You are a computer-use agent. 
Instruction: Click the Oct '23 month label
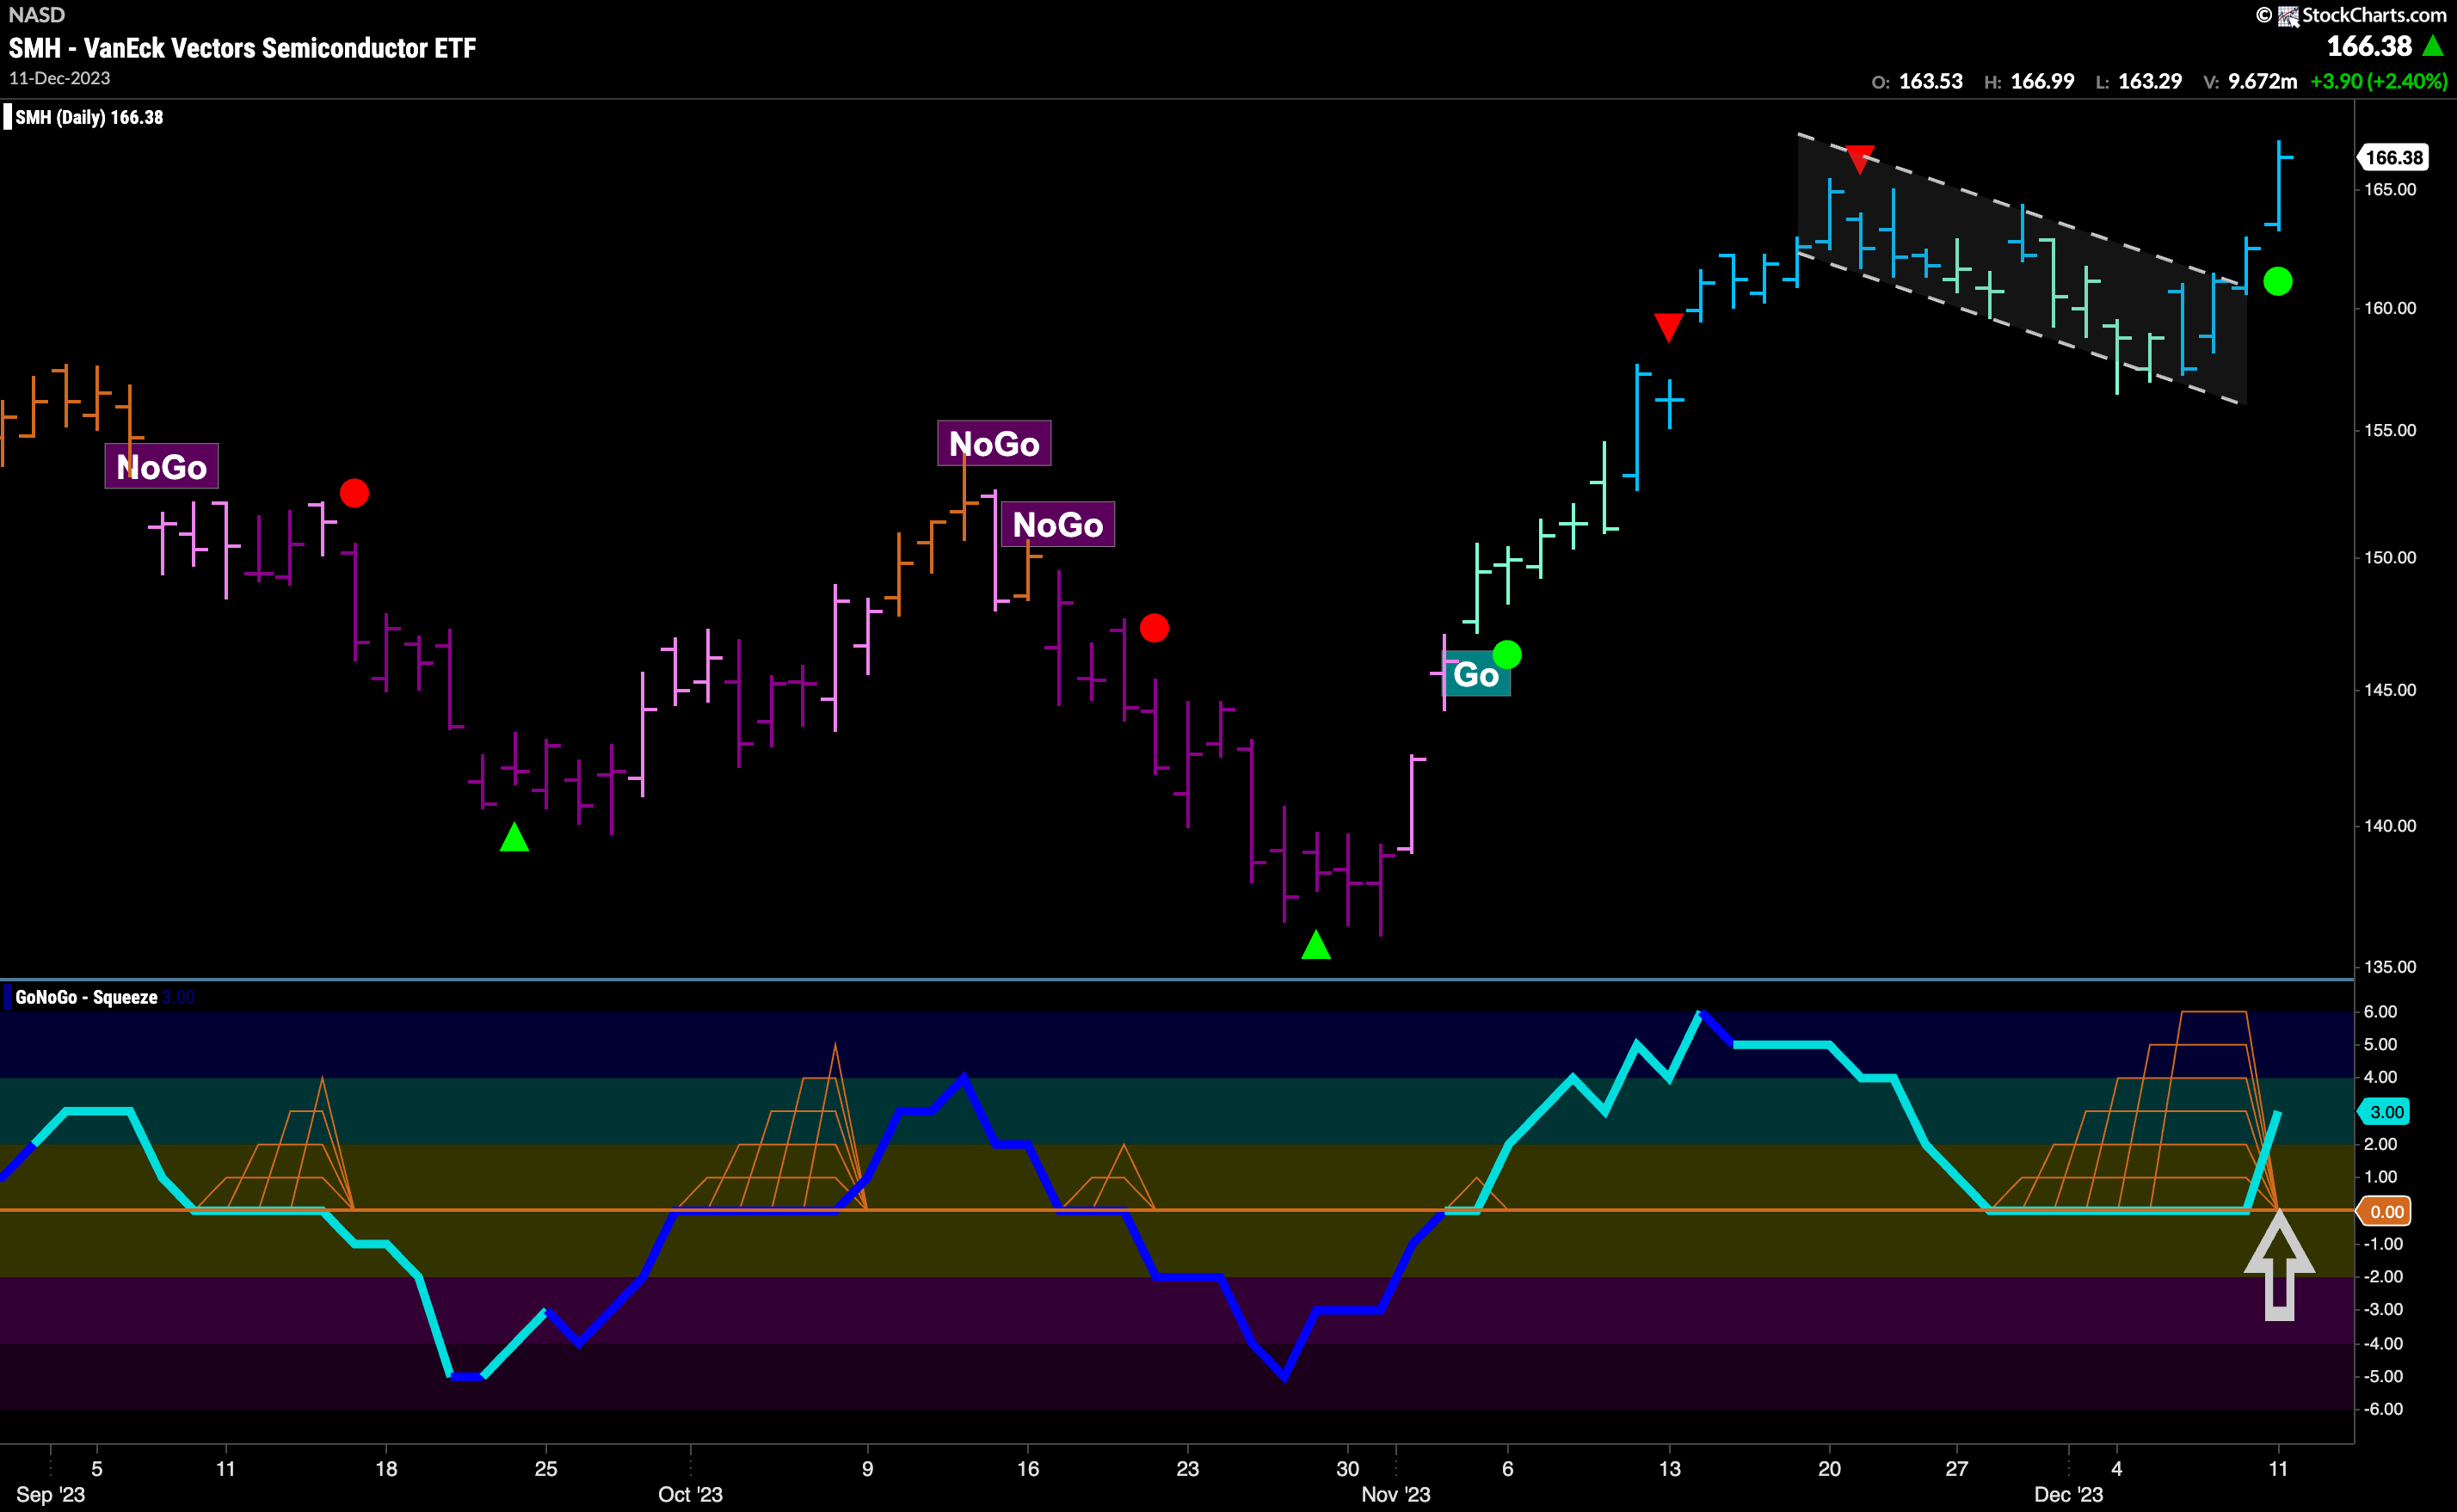(x=690, y=1494)
